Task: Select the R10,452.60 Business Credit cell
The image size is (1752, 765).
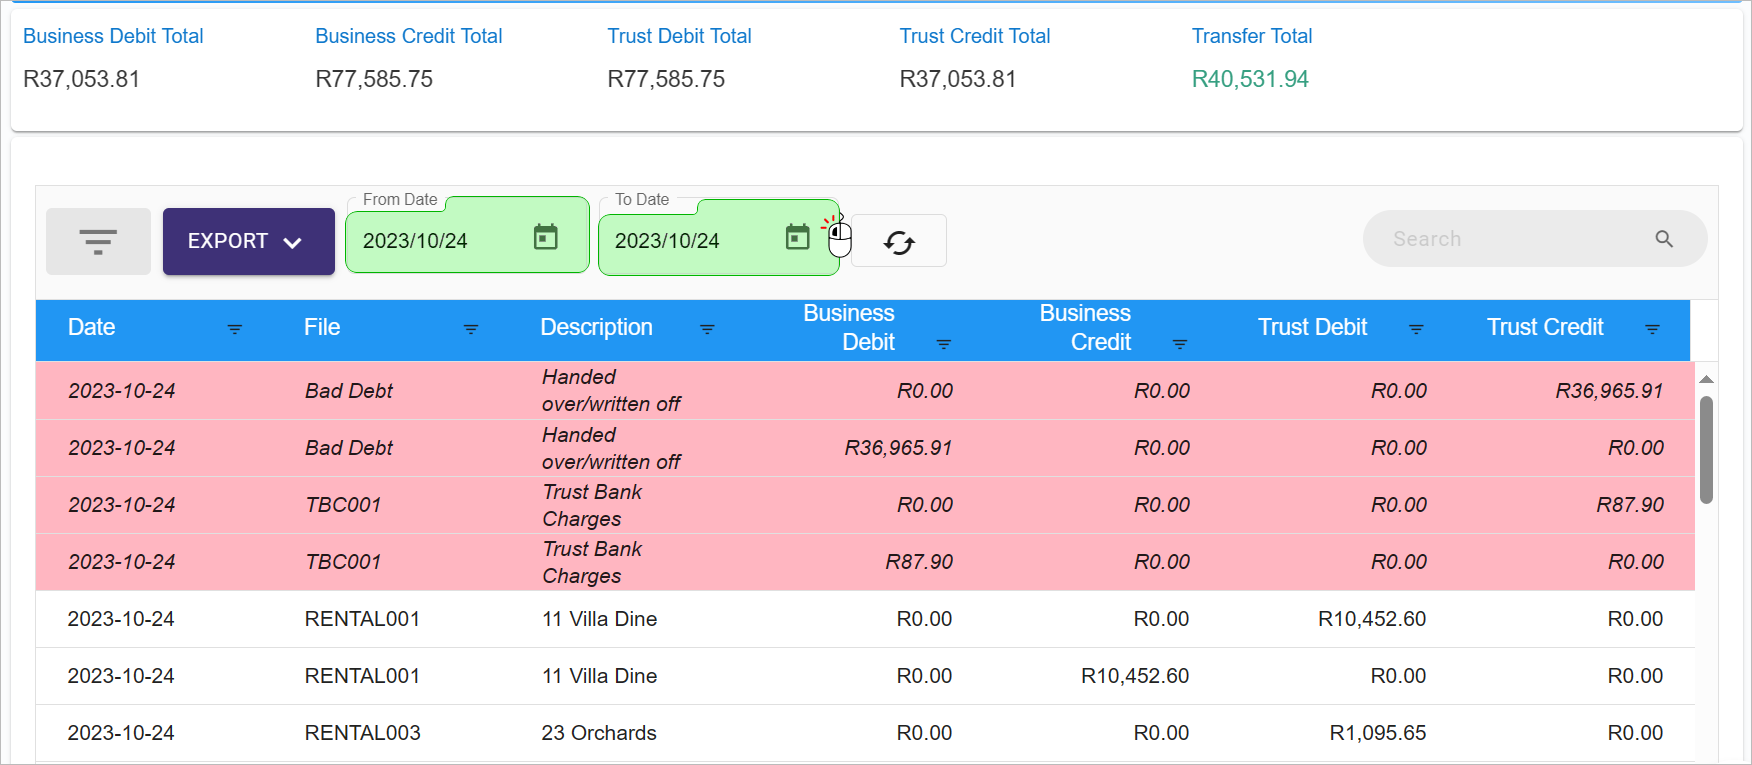Action: (x=1135, y=676)
